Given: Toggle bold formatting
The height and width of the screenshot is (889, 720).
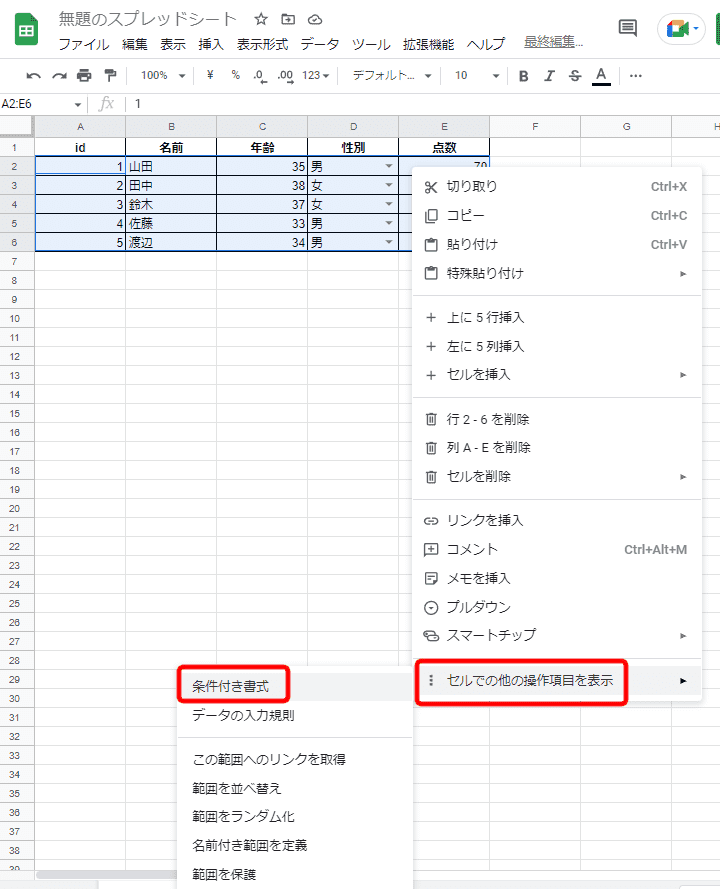Looking at the screenshot, I should pyautogui.click(x=523, y=75).
